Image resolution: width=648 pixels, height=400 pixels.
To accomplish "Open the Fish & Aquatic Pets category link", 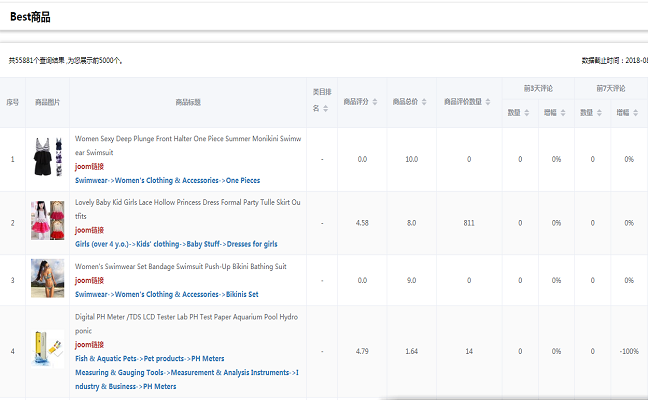I will [x=150, y=359].
